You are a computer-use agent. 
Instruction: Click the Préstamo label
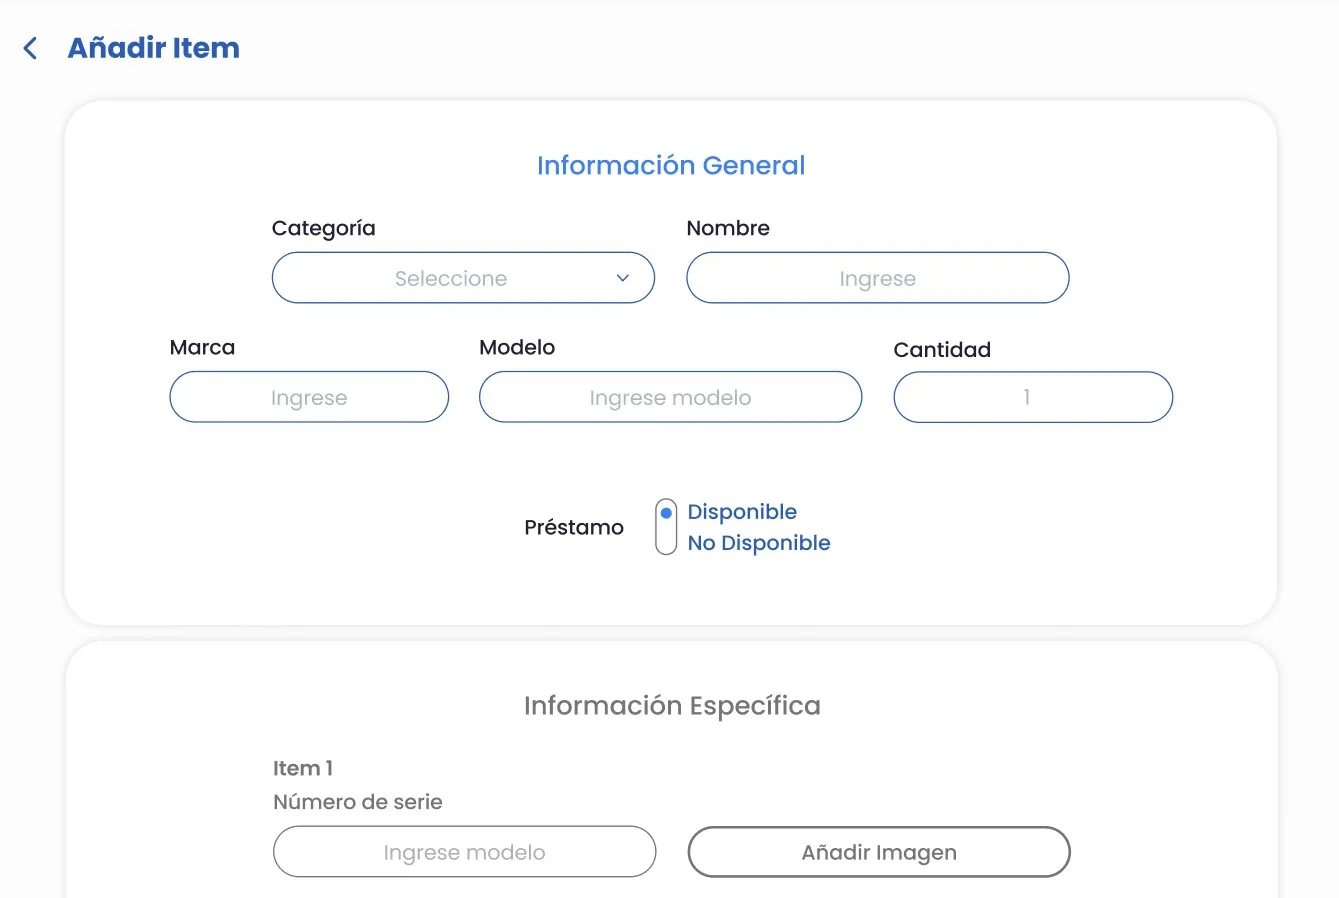[x=574, y=527]
